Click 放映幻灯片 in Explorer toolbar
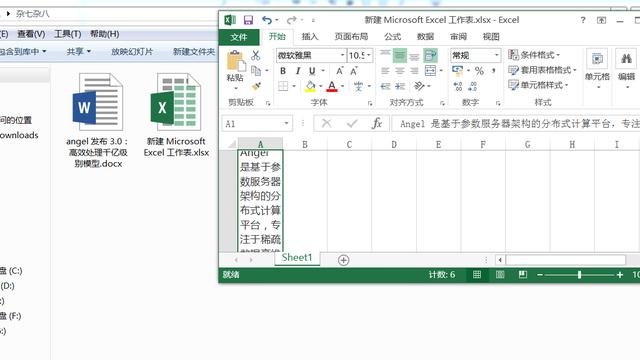The height and width of the screenshot is (360, 640). [x=132, y=51]
